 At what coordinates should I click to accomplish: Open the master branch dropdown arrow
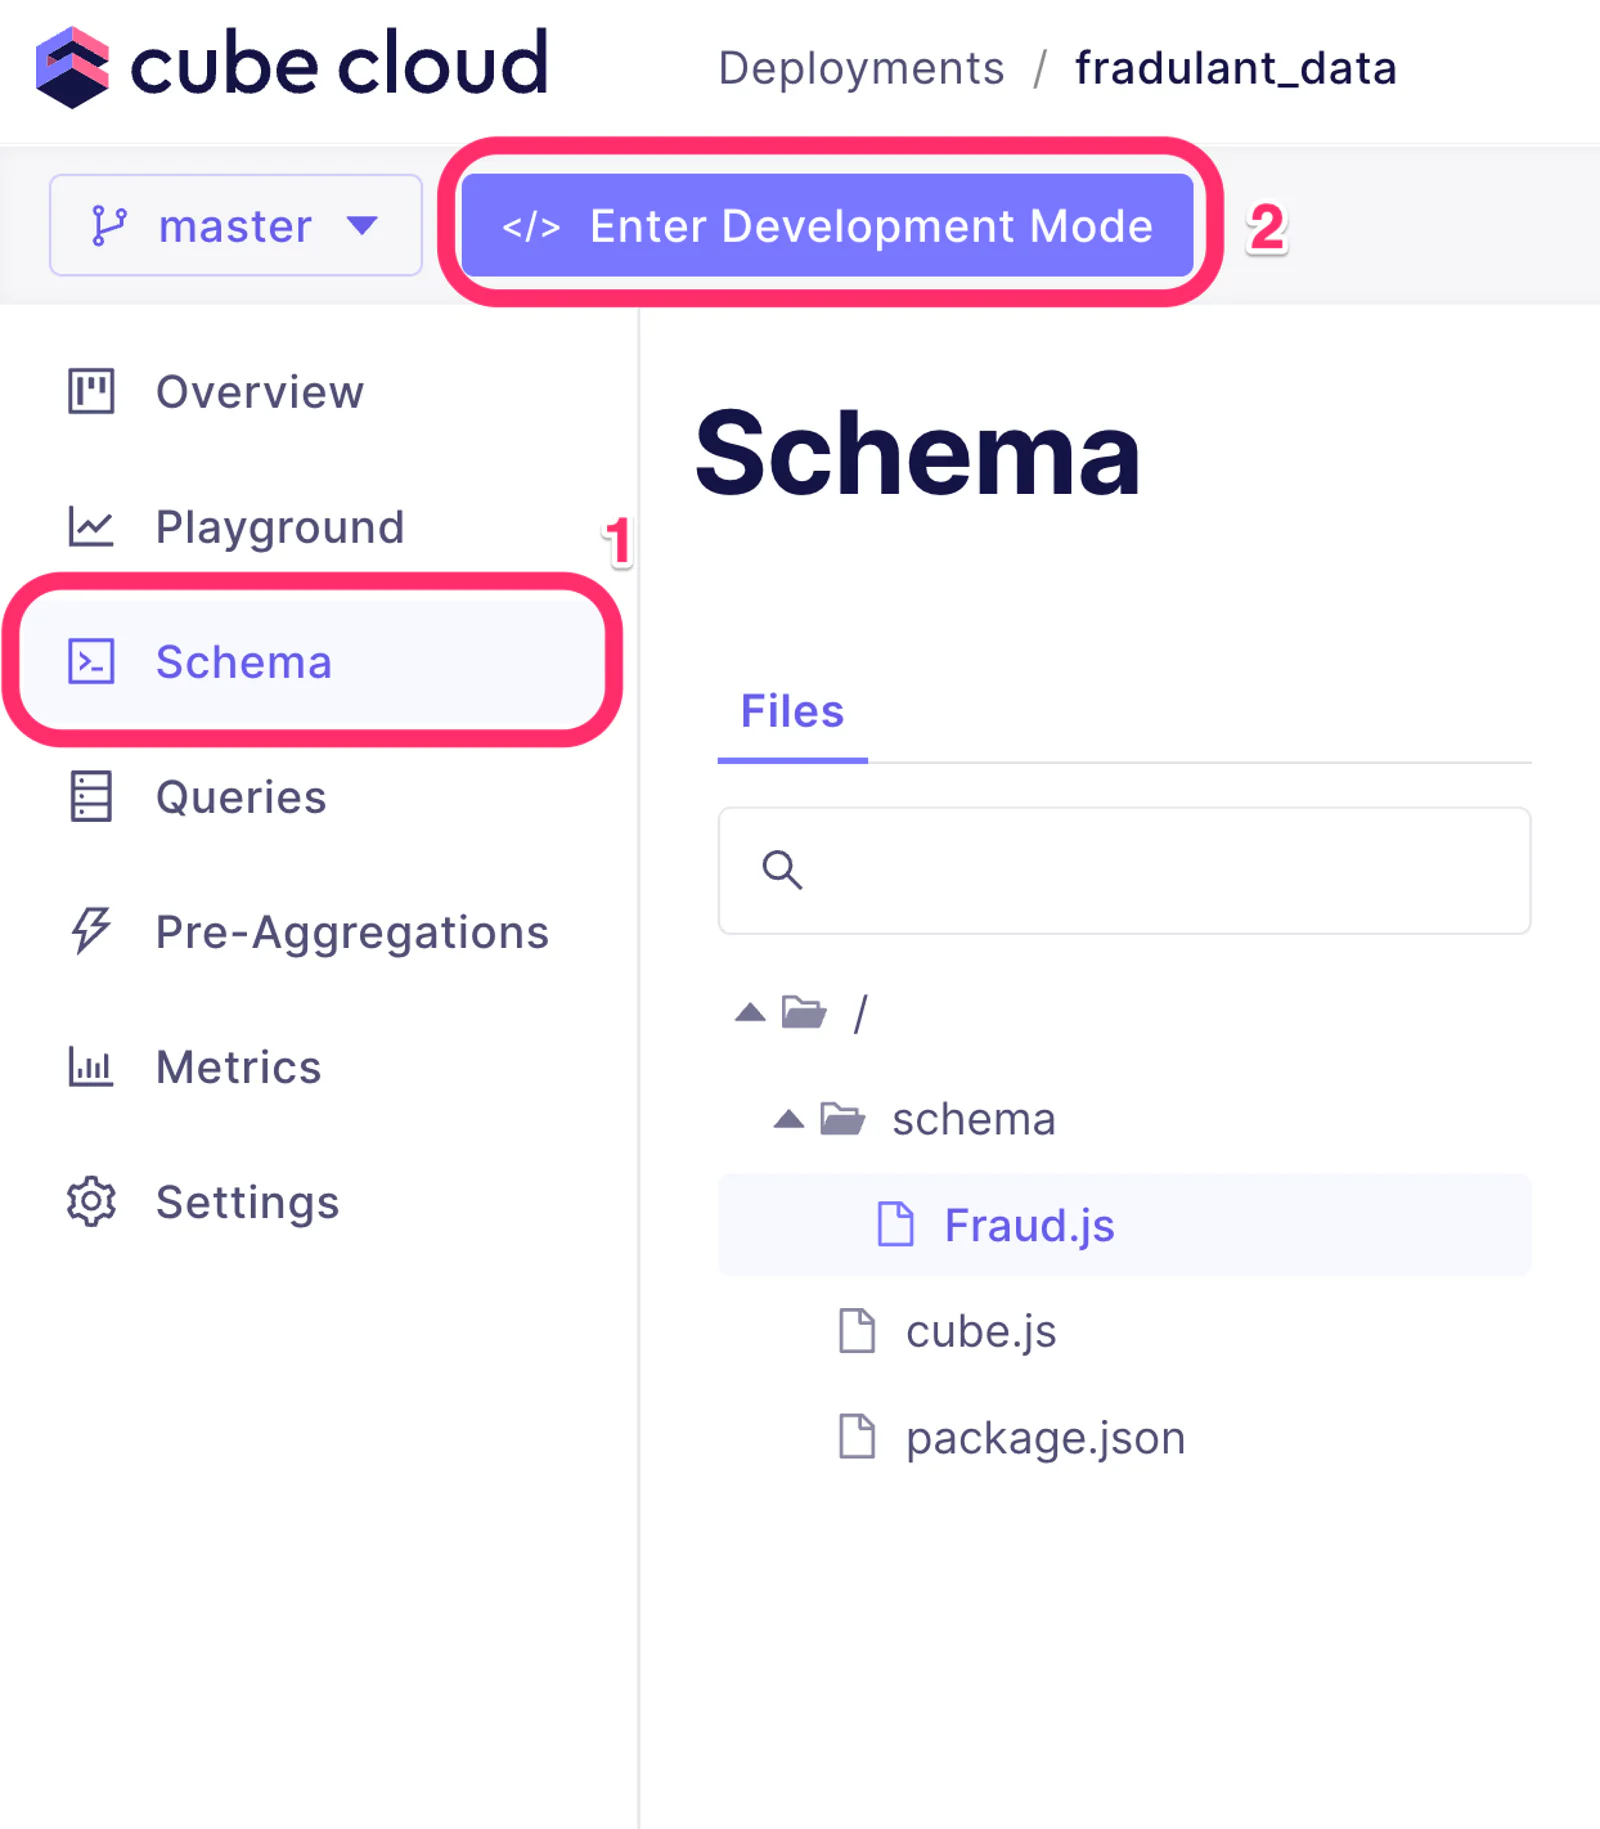click(x=362, y=226)
